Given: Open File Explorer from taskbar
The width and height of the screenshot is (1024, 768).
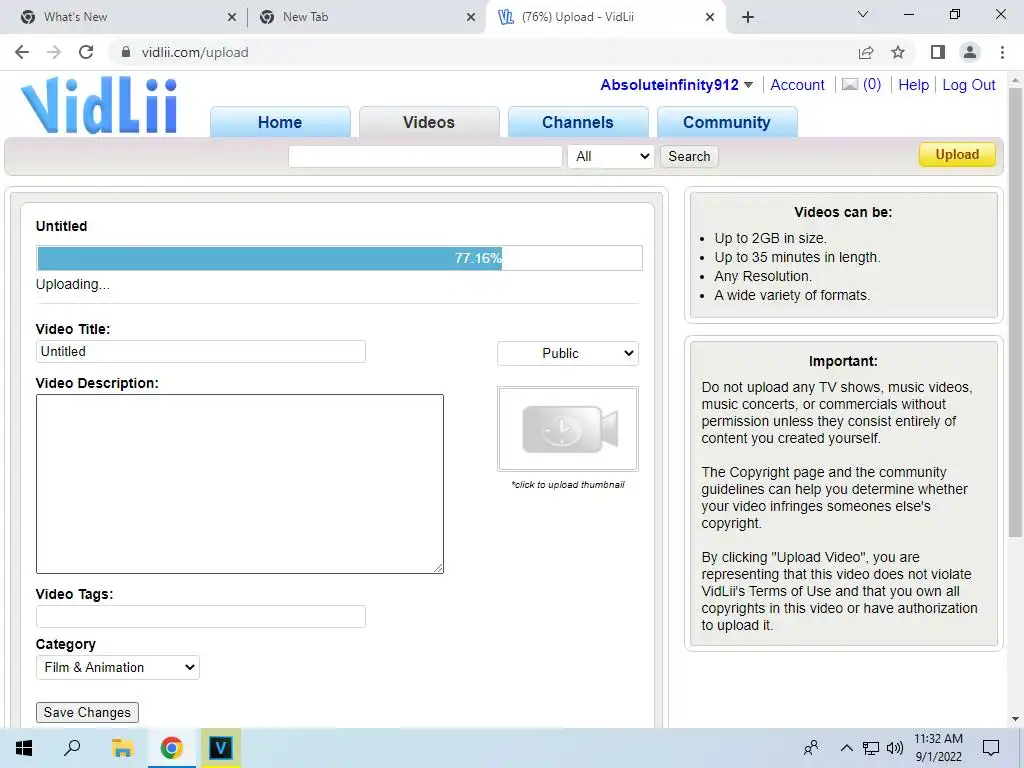Looking at the screenshot, I should (x=122, y=748).
